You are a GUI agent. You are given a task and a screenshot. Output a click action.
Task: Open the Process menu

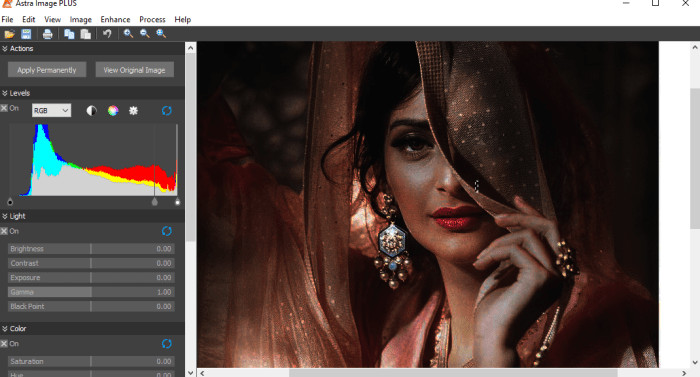152,20
